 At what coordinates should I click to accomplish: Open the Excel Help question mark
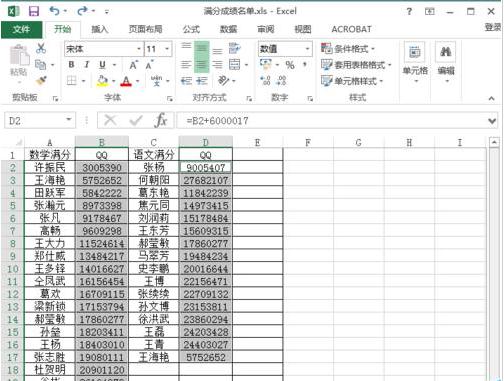point(409,12)
